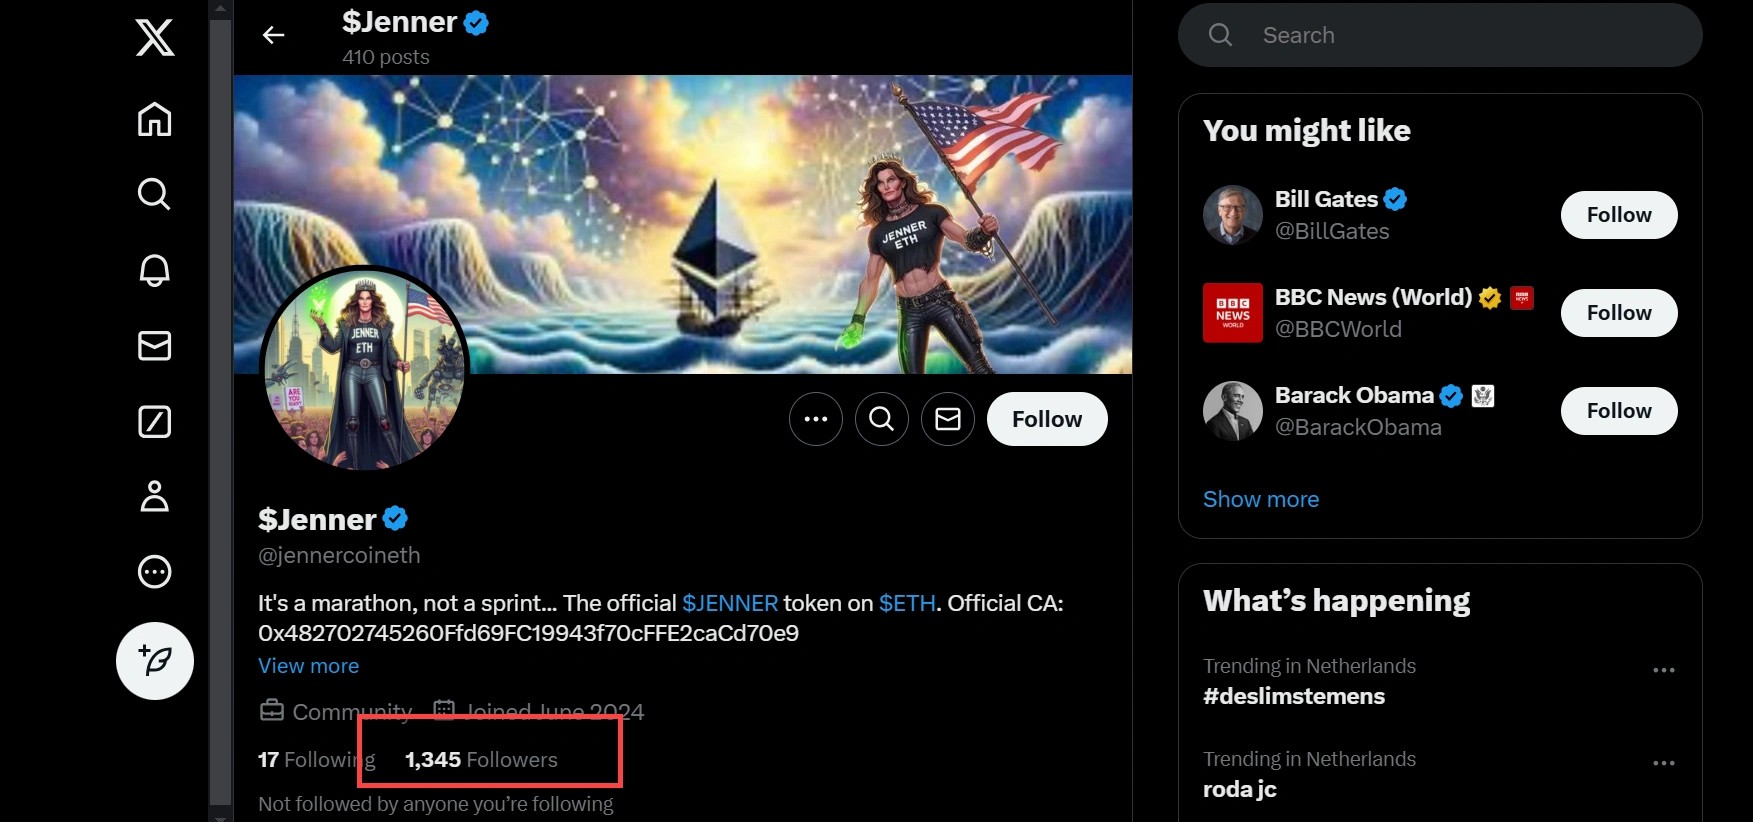Search this profile's posts

[x=882, y=419]
